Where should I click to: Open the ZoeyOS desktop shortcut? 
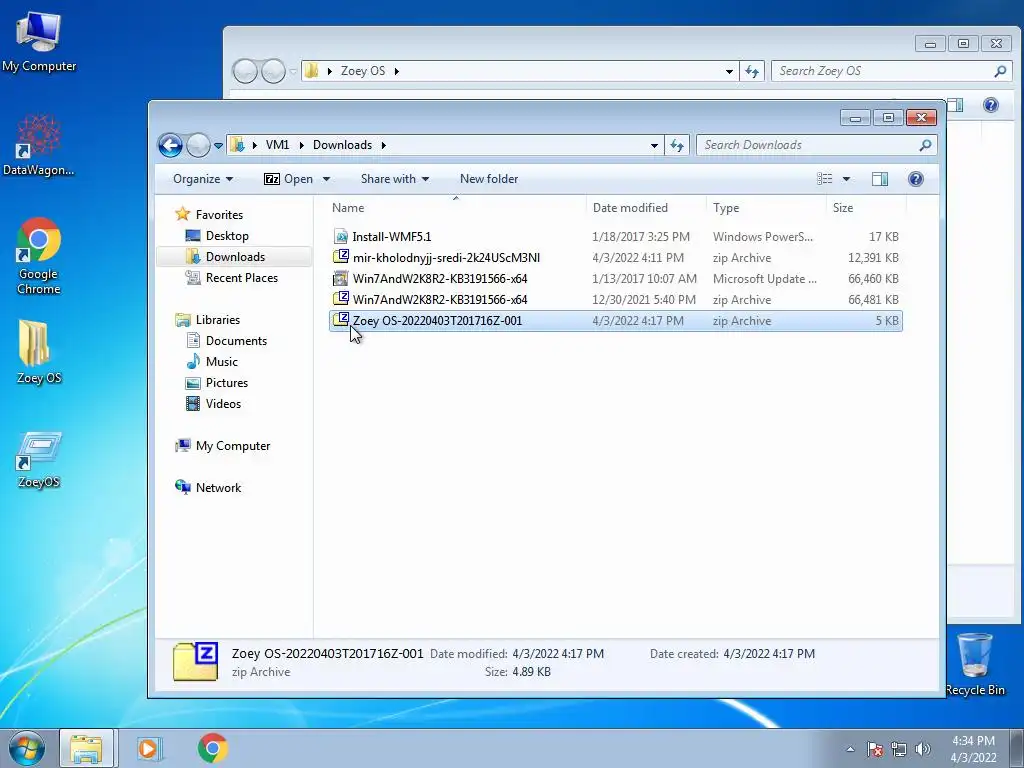pos(39,460)
